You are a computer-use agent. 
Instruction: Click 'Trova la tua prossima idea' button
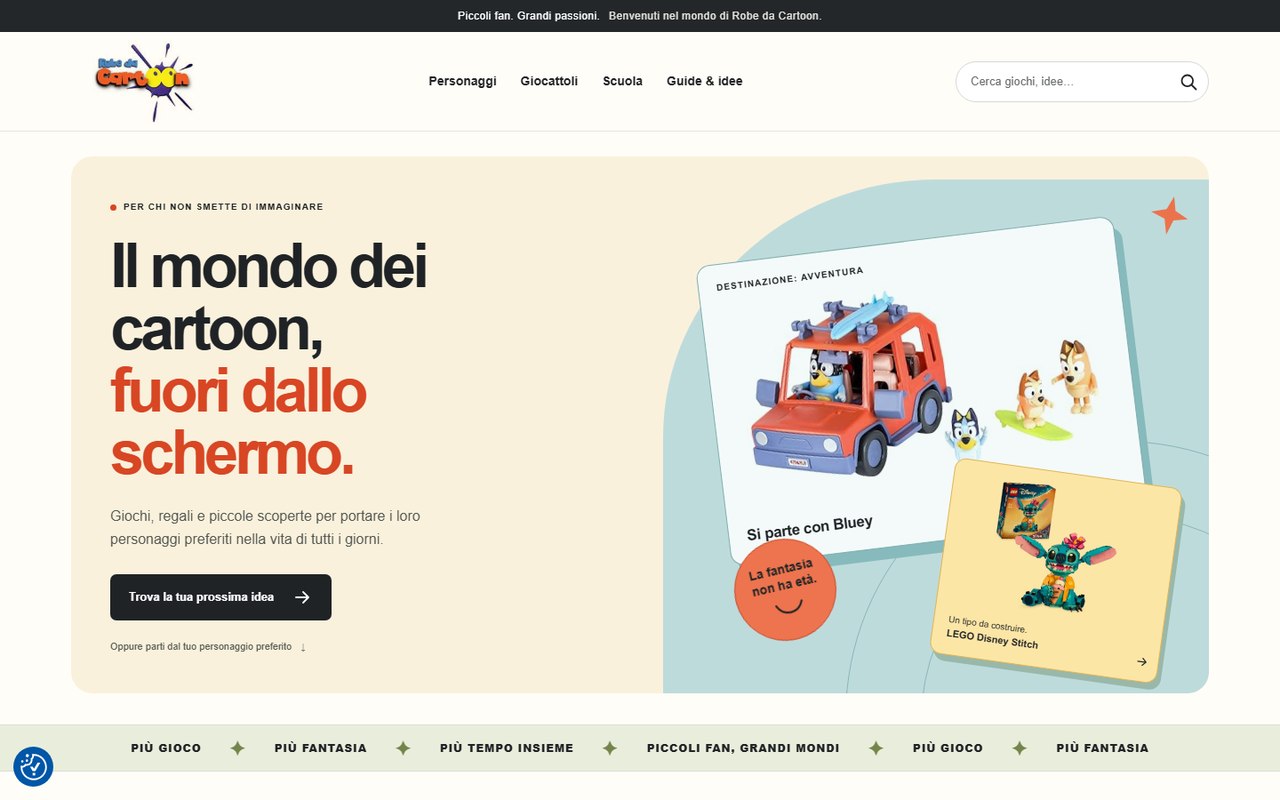tap(221, 597)
